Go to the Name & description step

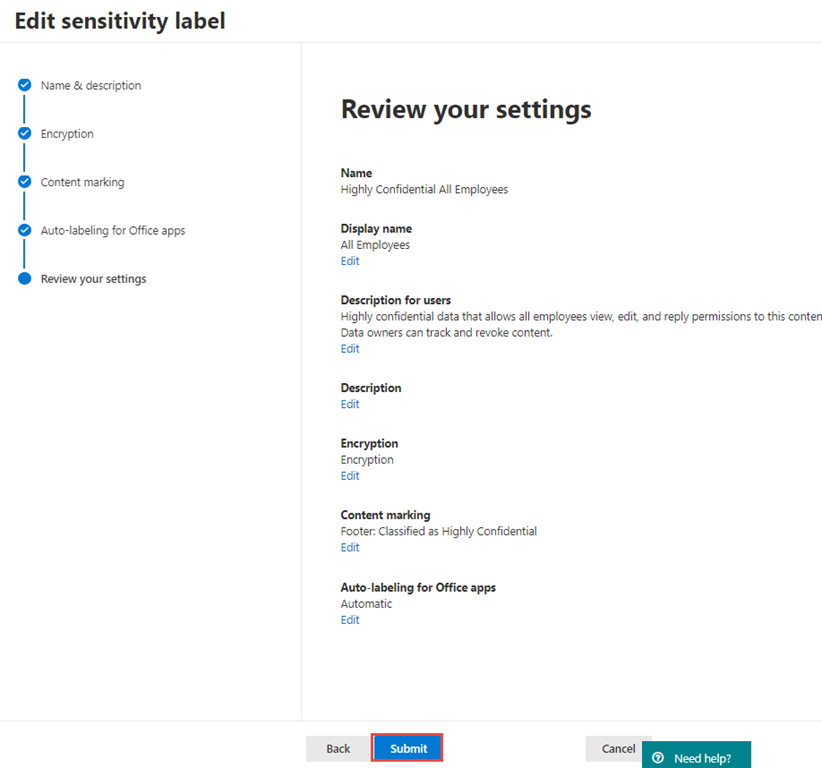point(91,86)
